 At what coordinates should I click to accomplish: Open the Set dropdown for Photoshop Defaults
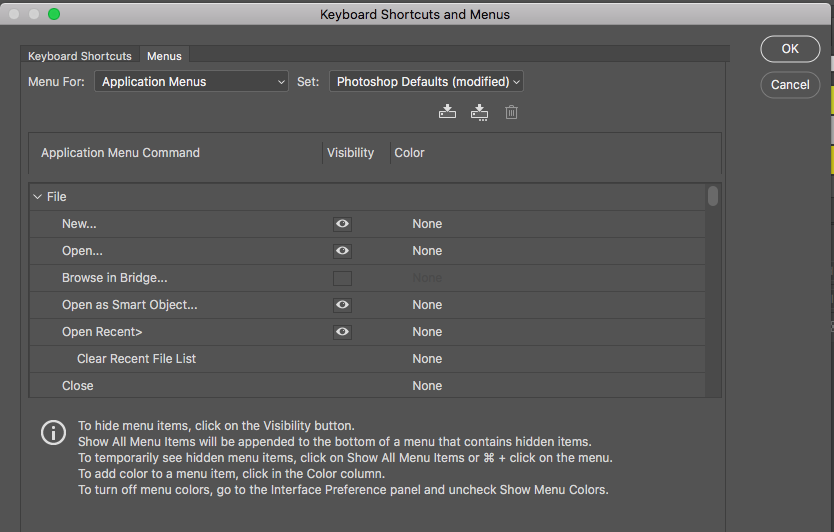coord(427,82)
